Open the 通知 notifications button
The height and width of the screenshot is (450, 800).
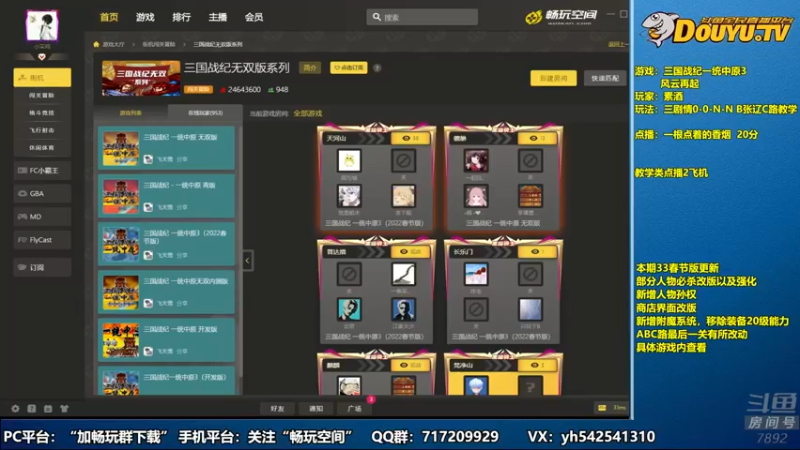coord(316,409)
